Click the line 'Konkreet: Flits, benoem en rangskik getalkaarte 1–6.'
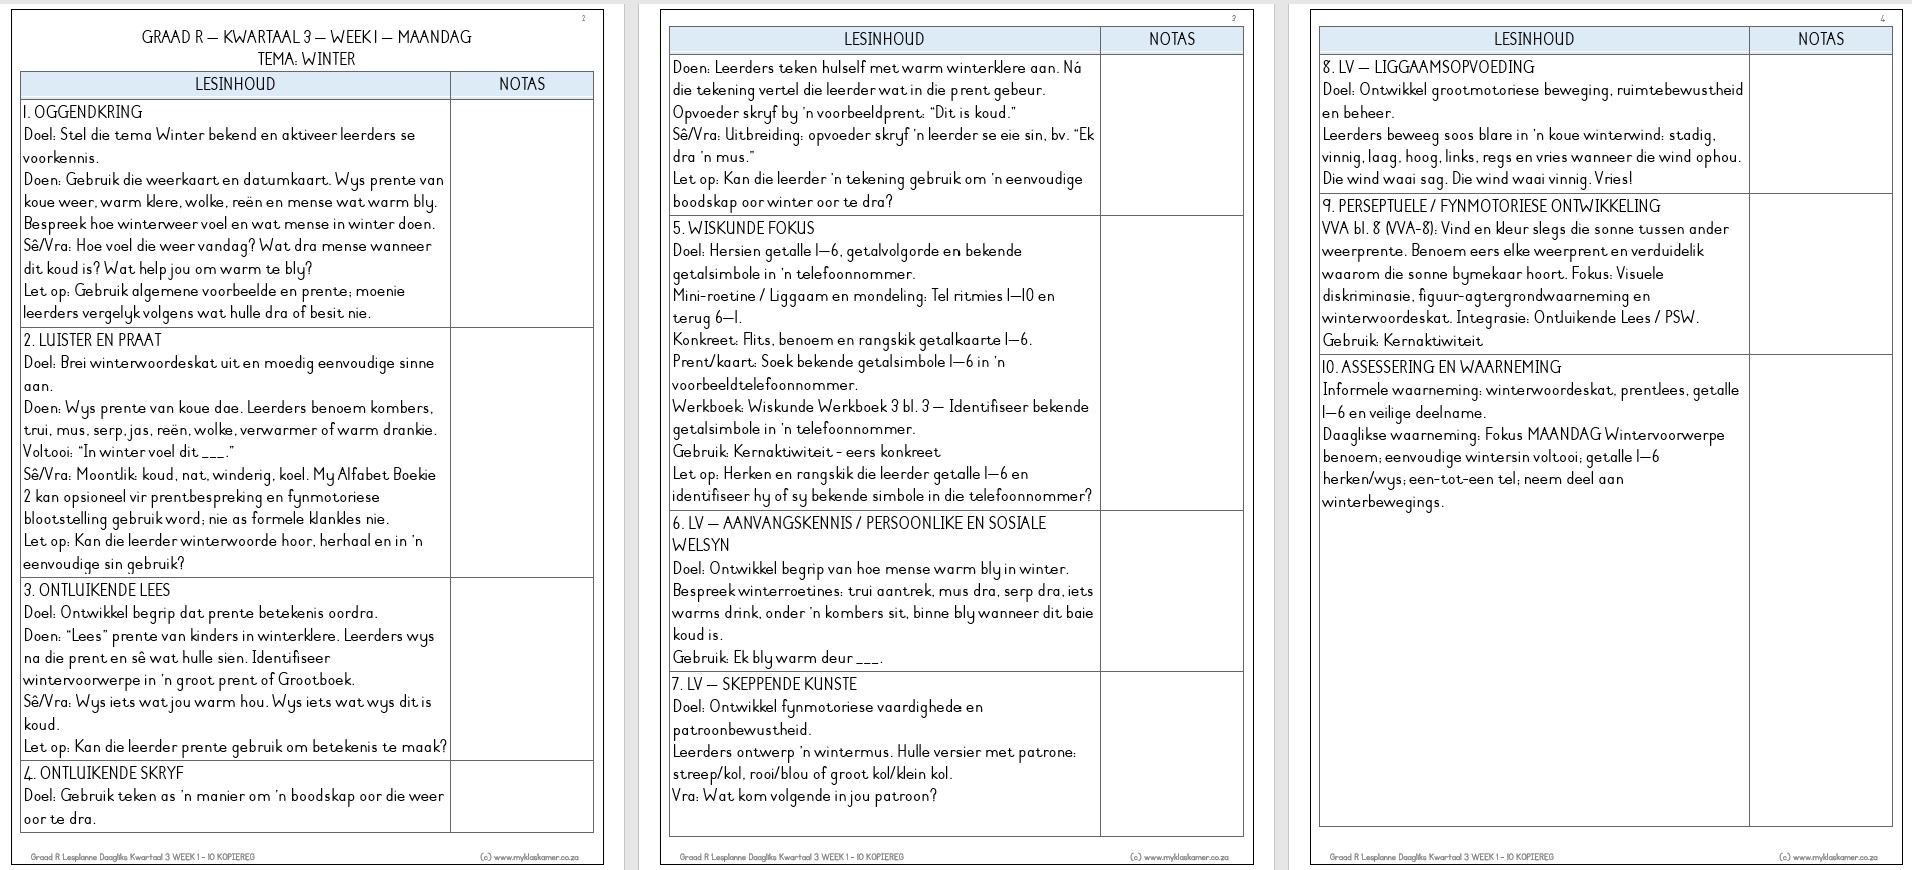Image resolution: width=1912 pixels, height=870 pixels. 852,340
